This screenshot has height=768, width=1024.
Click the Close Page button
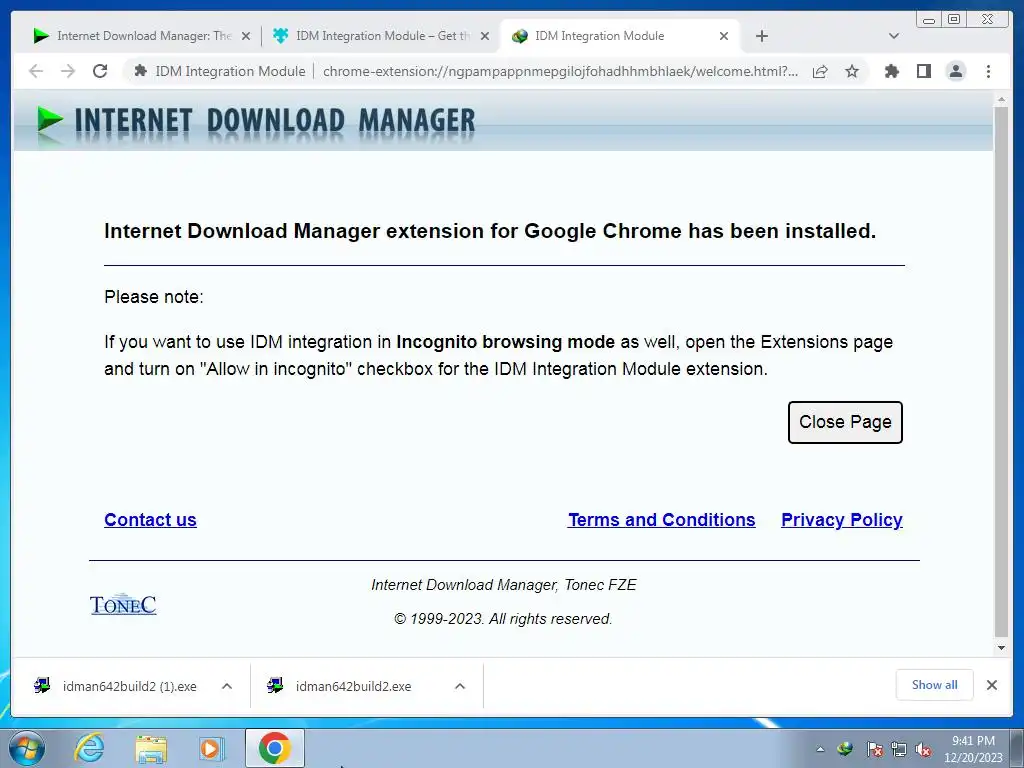point(845,423)
